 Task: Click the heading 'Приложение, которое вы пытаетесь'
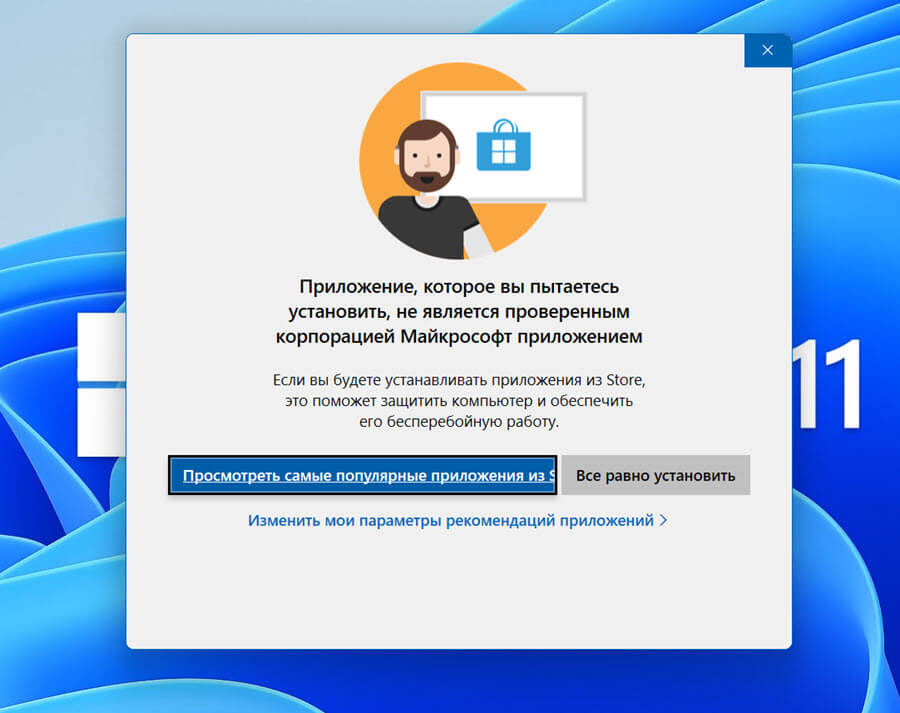click(x=459, y=286)
